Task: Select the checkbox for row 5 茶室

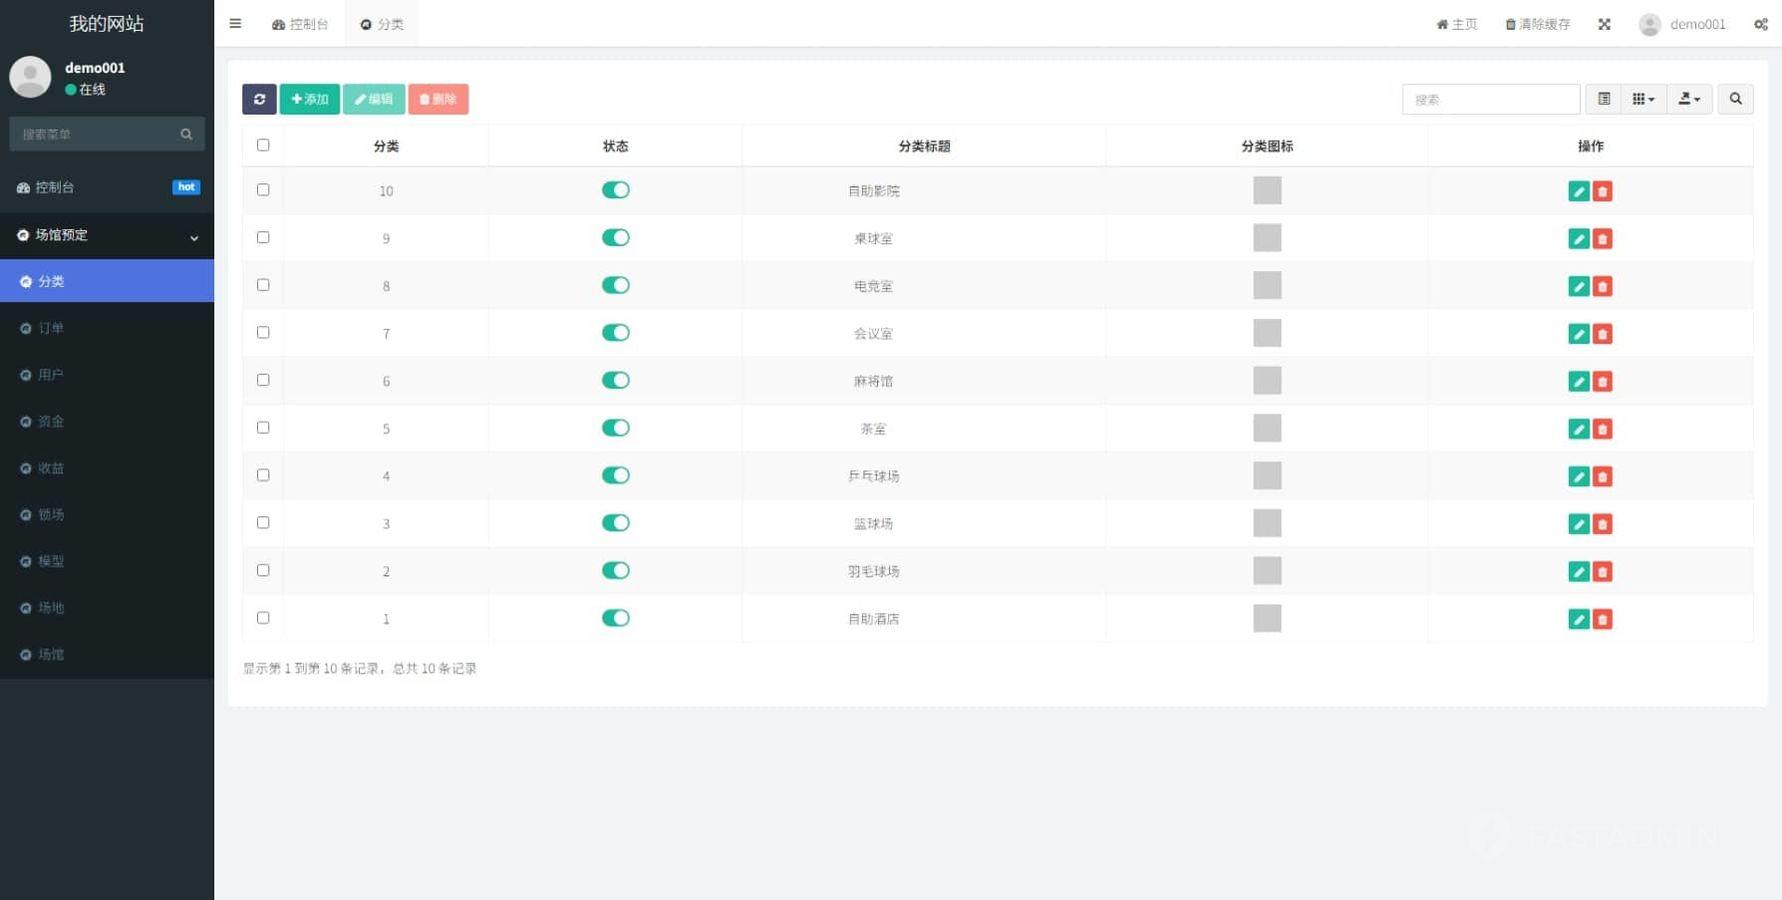Action: click(x=263, y=428)
